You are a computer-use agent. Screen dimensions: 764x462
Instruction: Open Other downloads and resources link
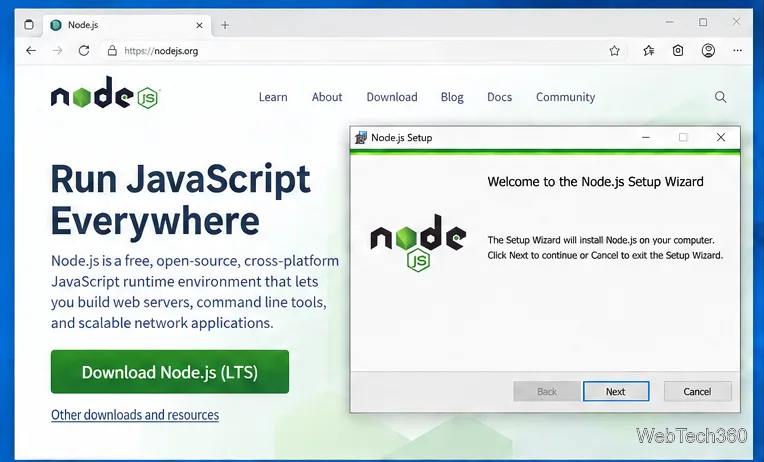point(135,415)
